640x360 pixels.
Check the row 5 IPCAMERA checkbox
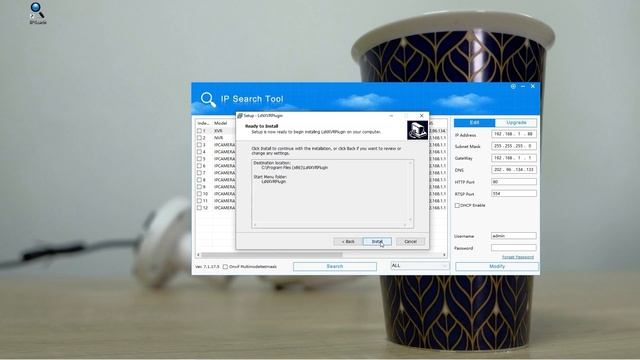point(200,159)
